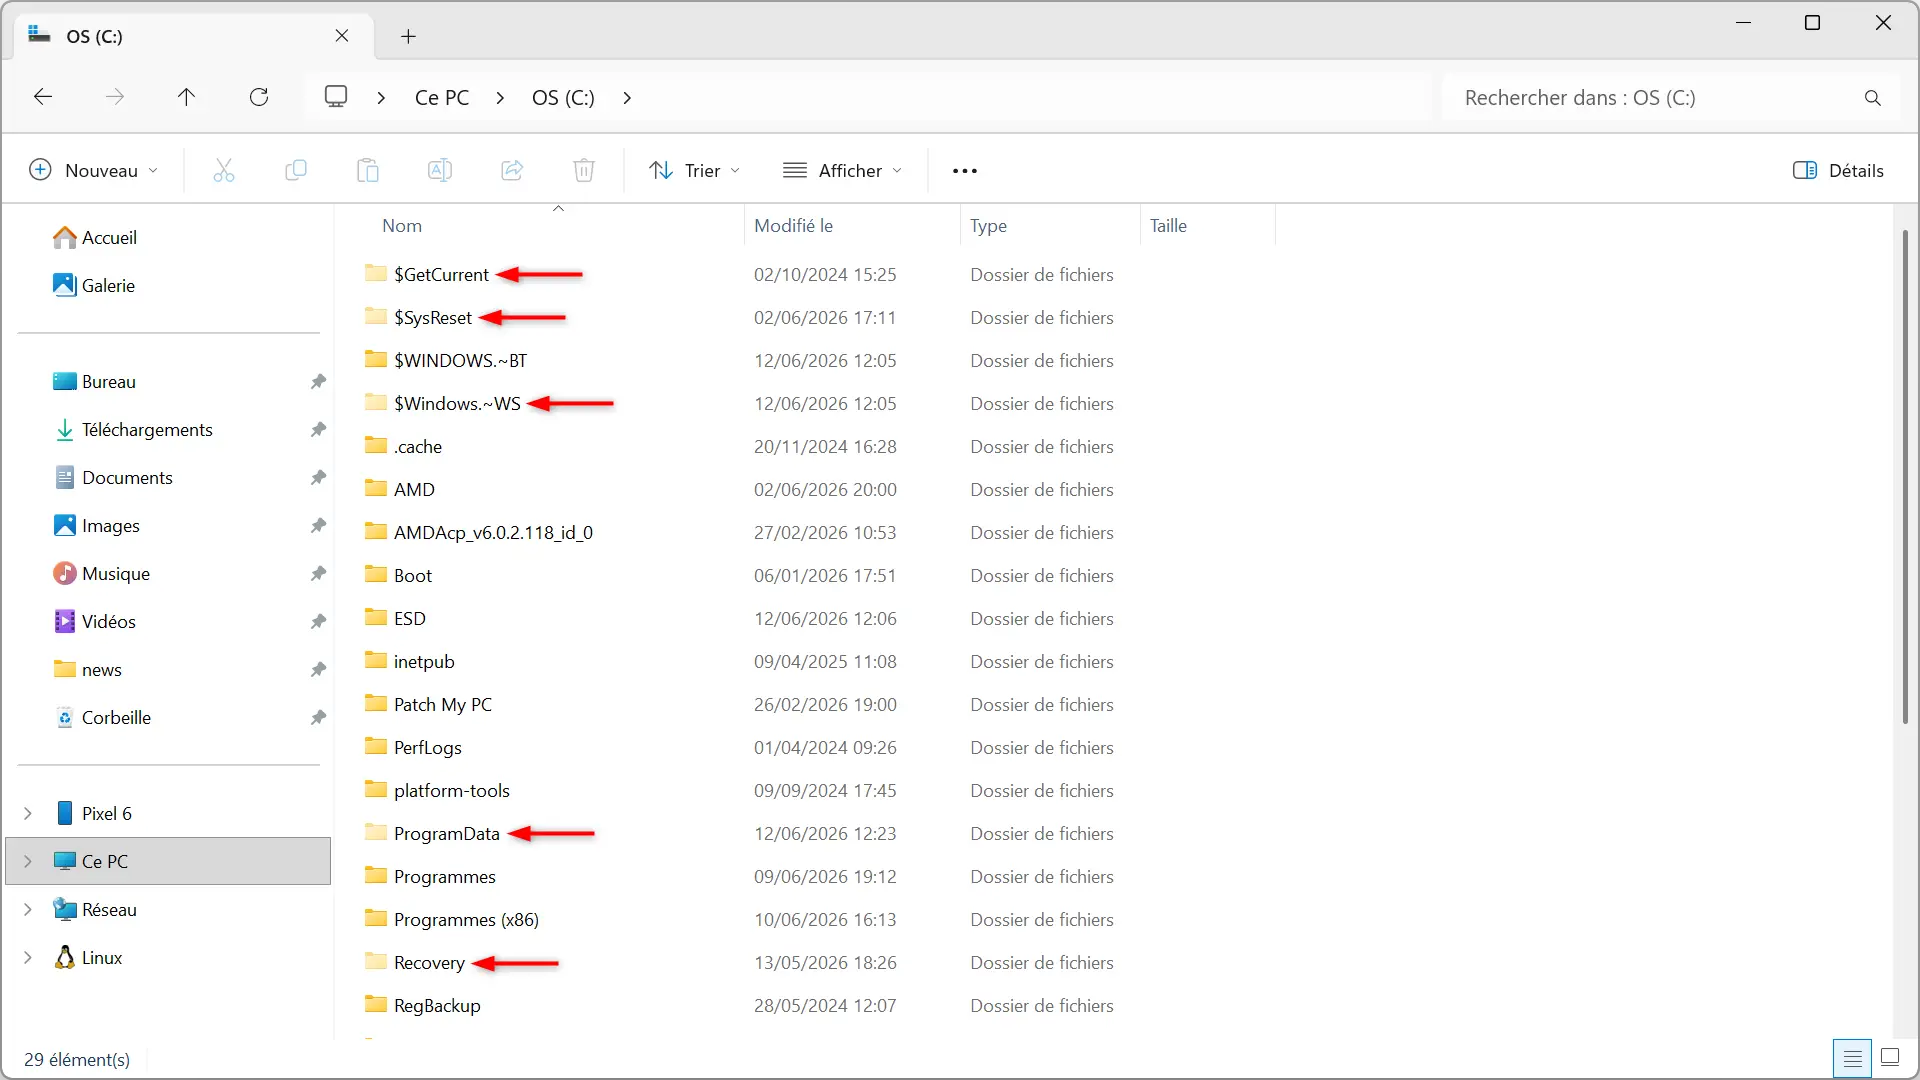The height and width of the screenshot is (1080, 1920).
Task: Click the Rename icon in toolbar
Action: pyautogui.click(x=440, y=170)
